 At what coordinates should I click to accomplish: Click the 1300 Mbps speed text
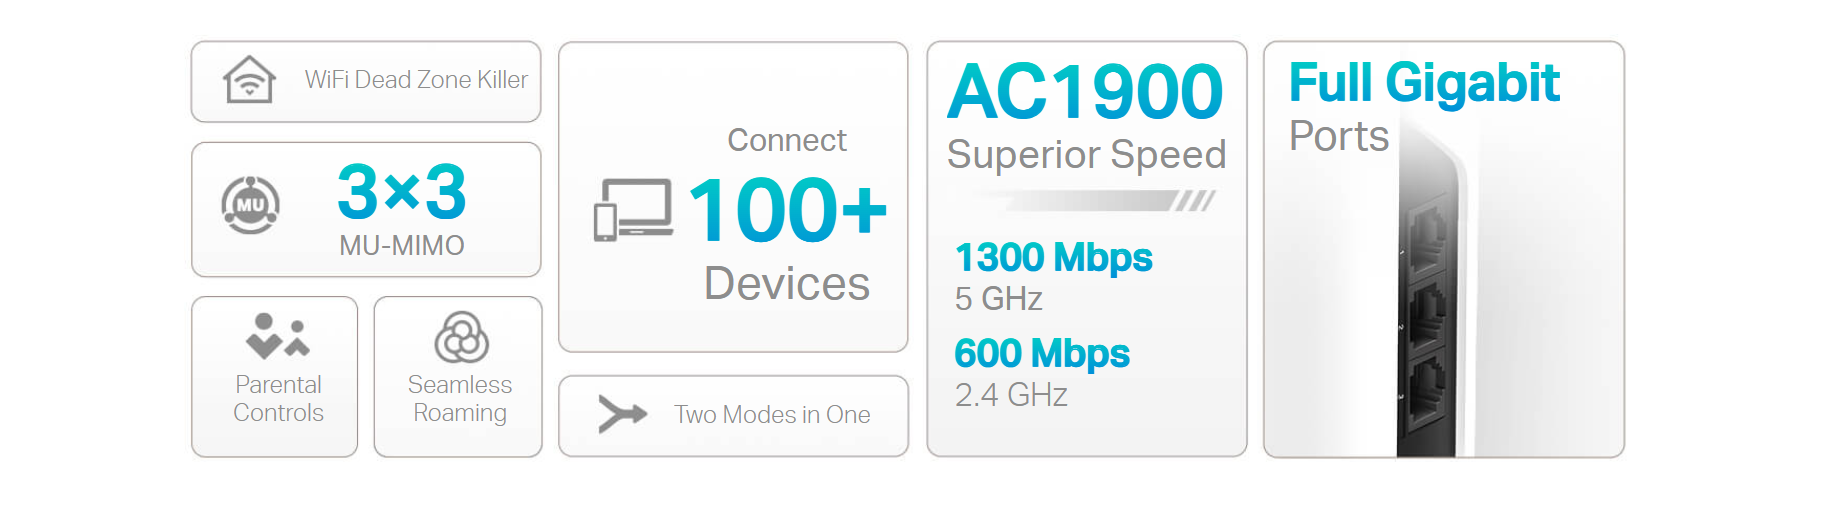point(1053,258)
